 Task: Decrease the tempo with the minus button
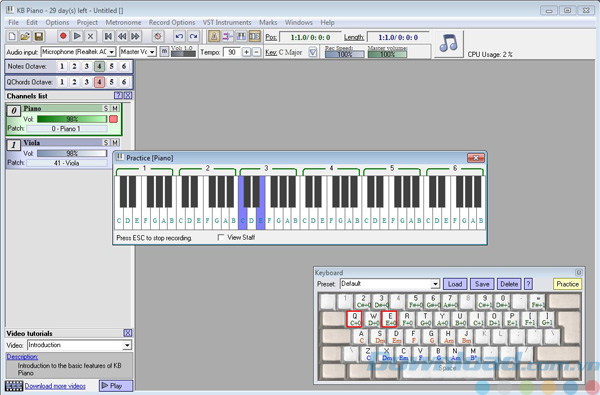[257, 52]
